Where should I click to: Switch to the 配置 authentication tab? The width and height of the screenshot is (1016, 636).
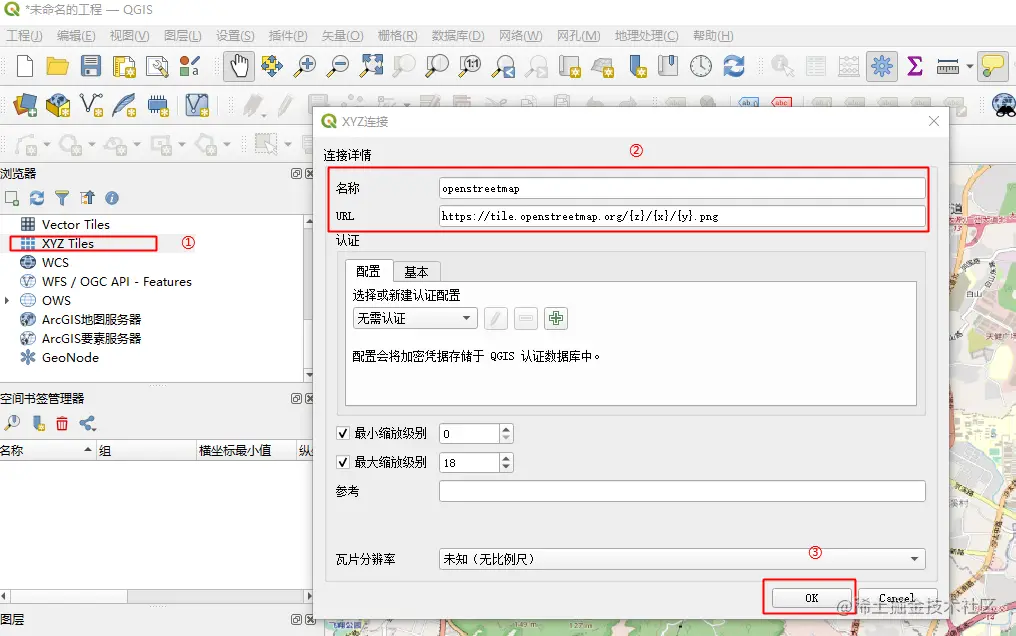[369, 271]
